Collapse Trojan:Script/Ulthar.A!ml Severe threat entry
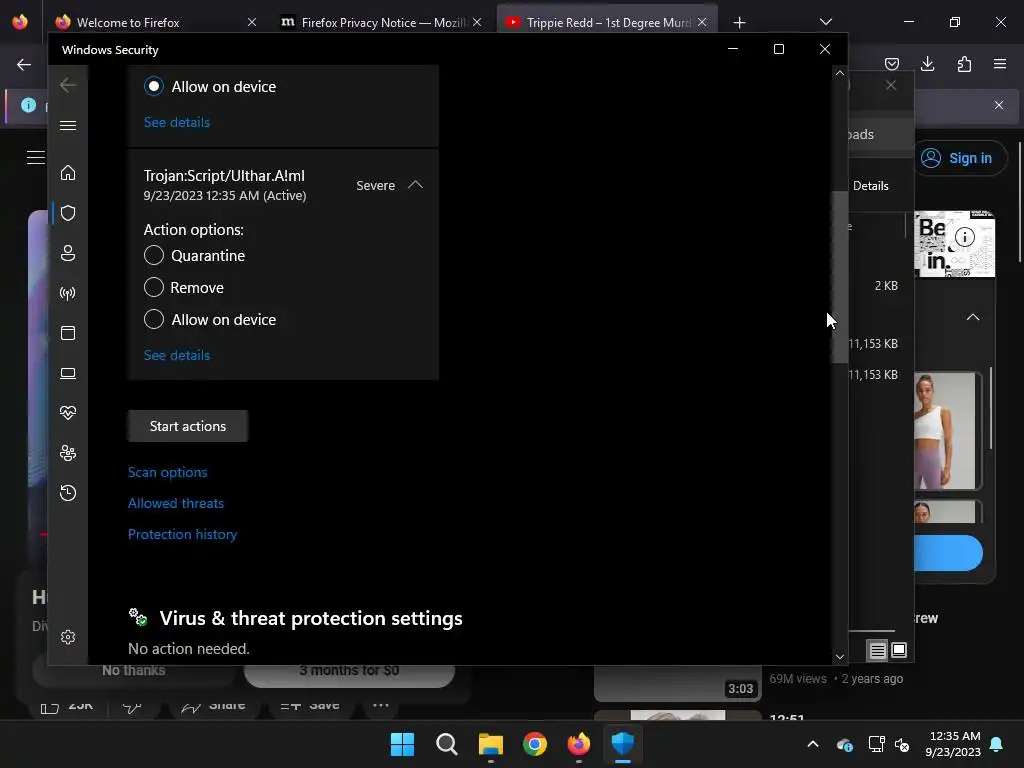The image size is (1024, 768). click(415, 185)
